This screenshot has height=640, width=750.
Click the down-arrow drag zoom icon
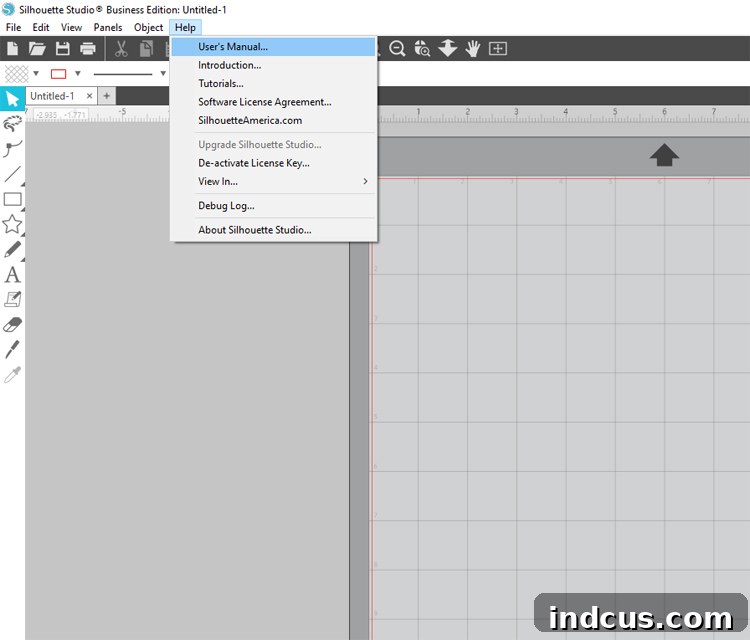(x=448, y=48)
